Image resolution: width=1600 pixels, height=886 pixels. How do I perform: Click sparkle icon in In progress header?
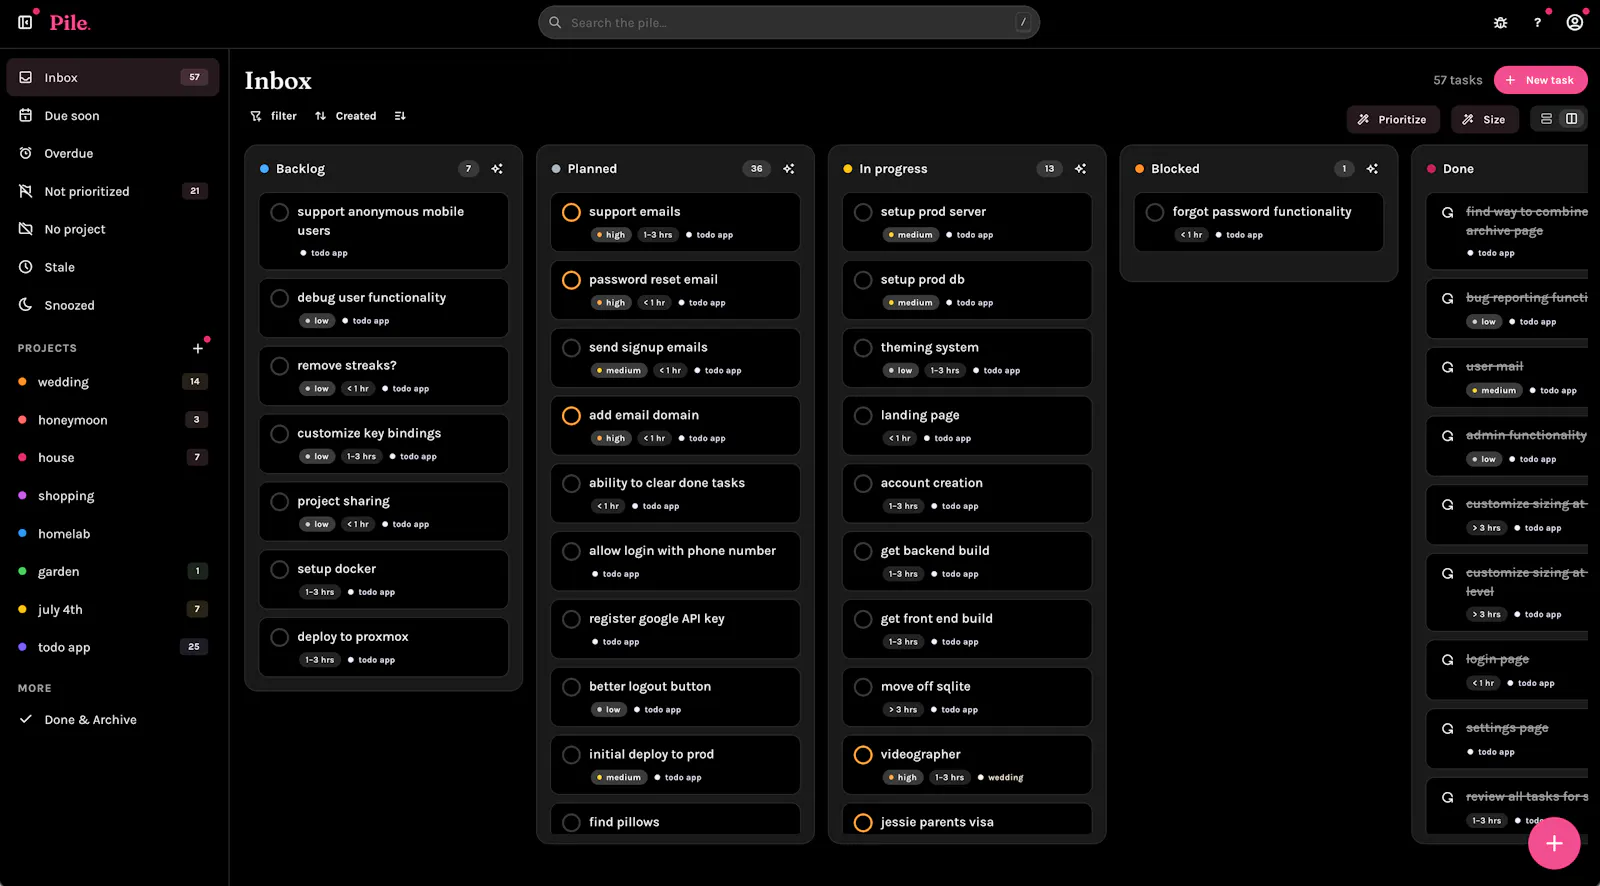click(x=1080, y=169)
